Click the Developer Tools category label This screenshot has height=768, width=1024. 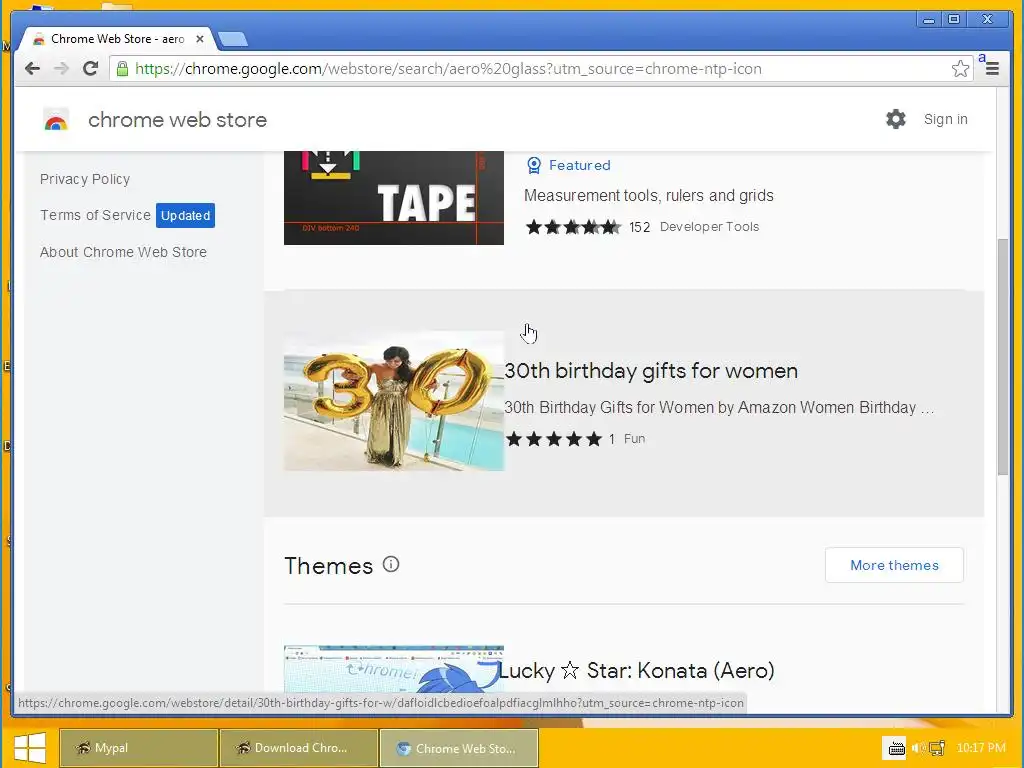coord(709,227)
